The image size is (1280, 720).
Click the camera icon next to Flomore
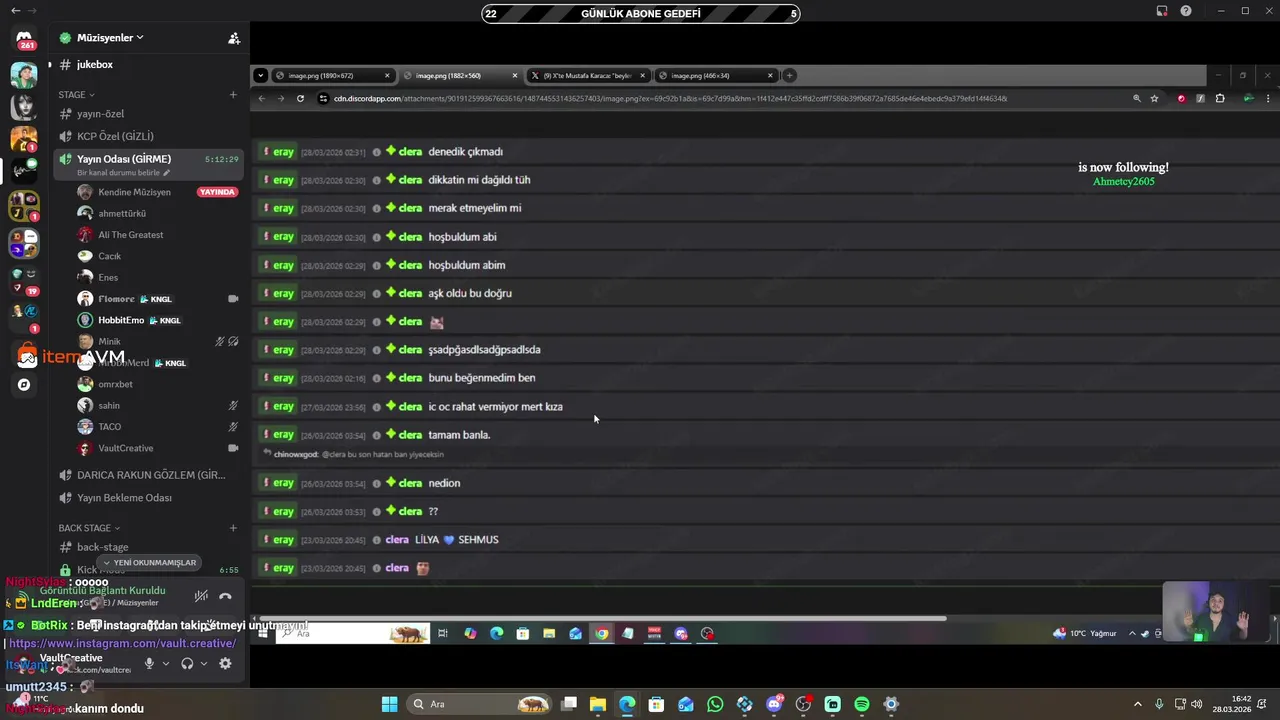point(233,299)
